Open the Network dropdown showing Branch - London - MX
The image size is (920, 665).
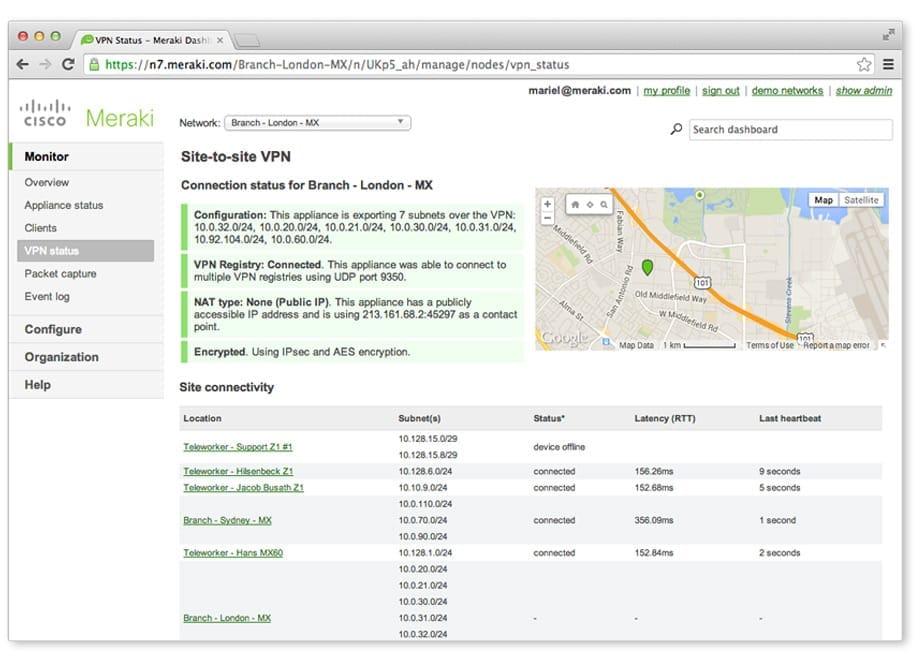pyautogui.click(x=317, y=123)
